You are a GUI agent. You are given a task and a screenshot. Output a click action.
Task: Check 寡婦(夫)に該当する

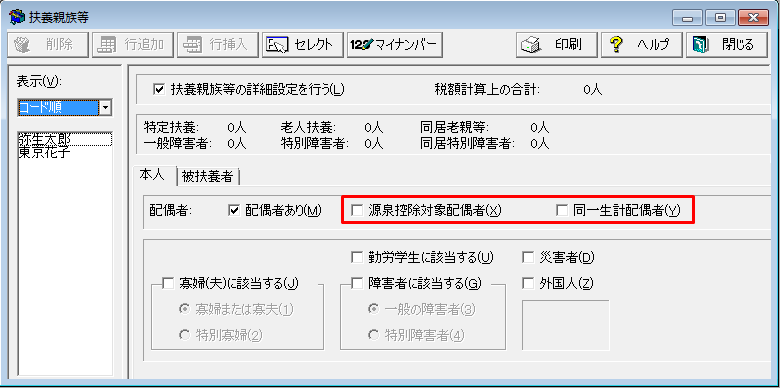168,284
